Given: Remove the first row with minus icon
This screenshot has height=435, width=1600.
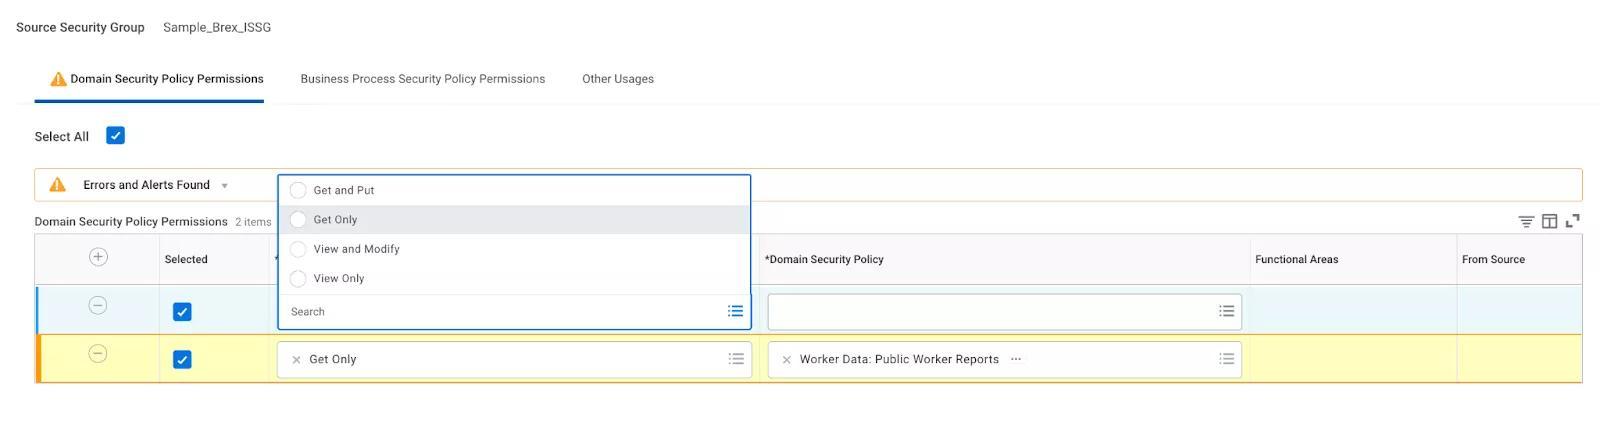Looking at the screenshot, I should (98, 305).
